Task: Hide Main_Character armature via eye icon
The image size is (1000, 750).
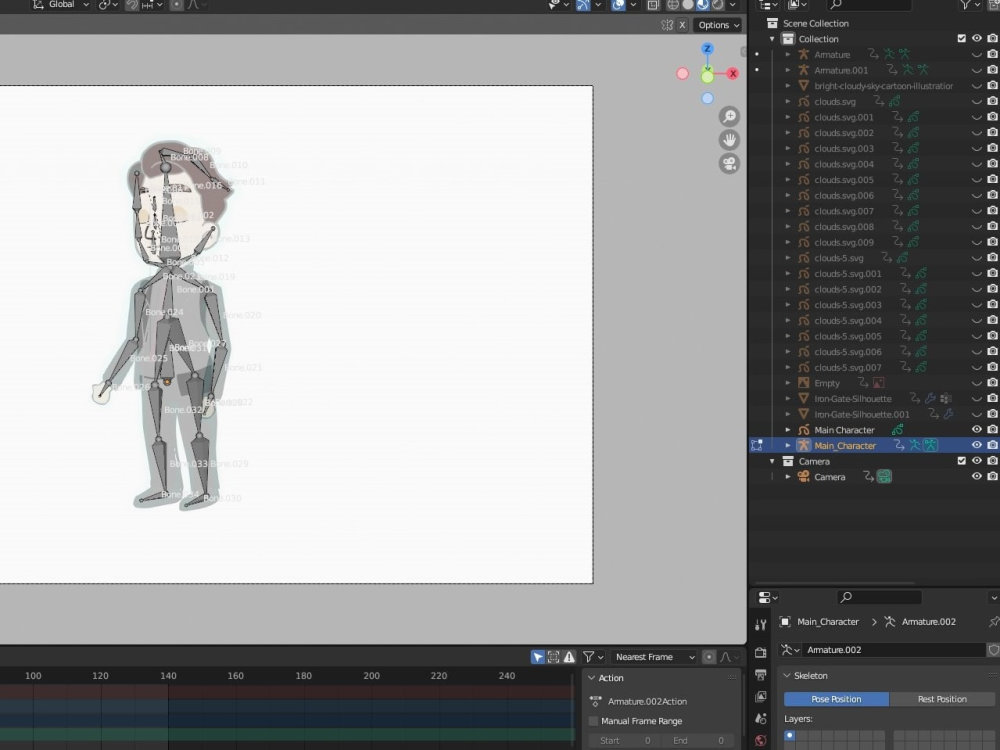Action: pyautogui.click(x=976, y=445)
